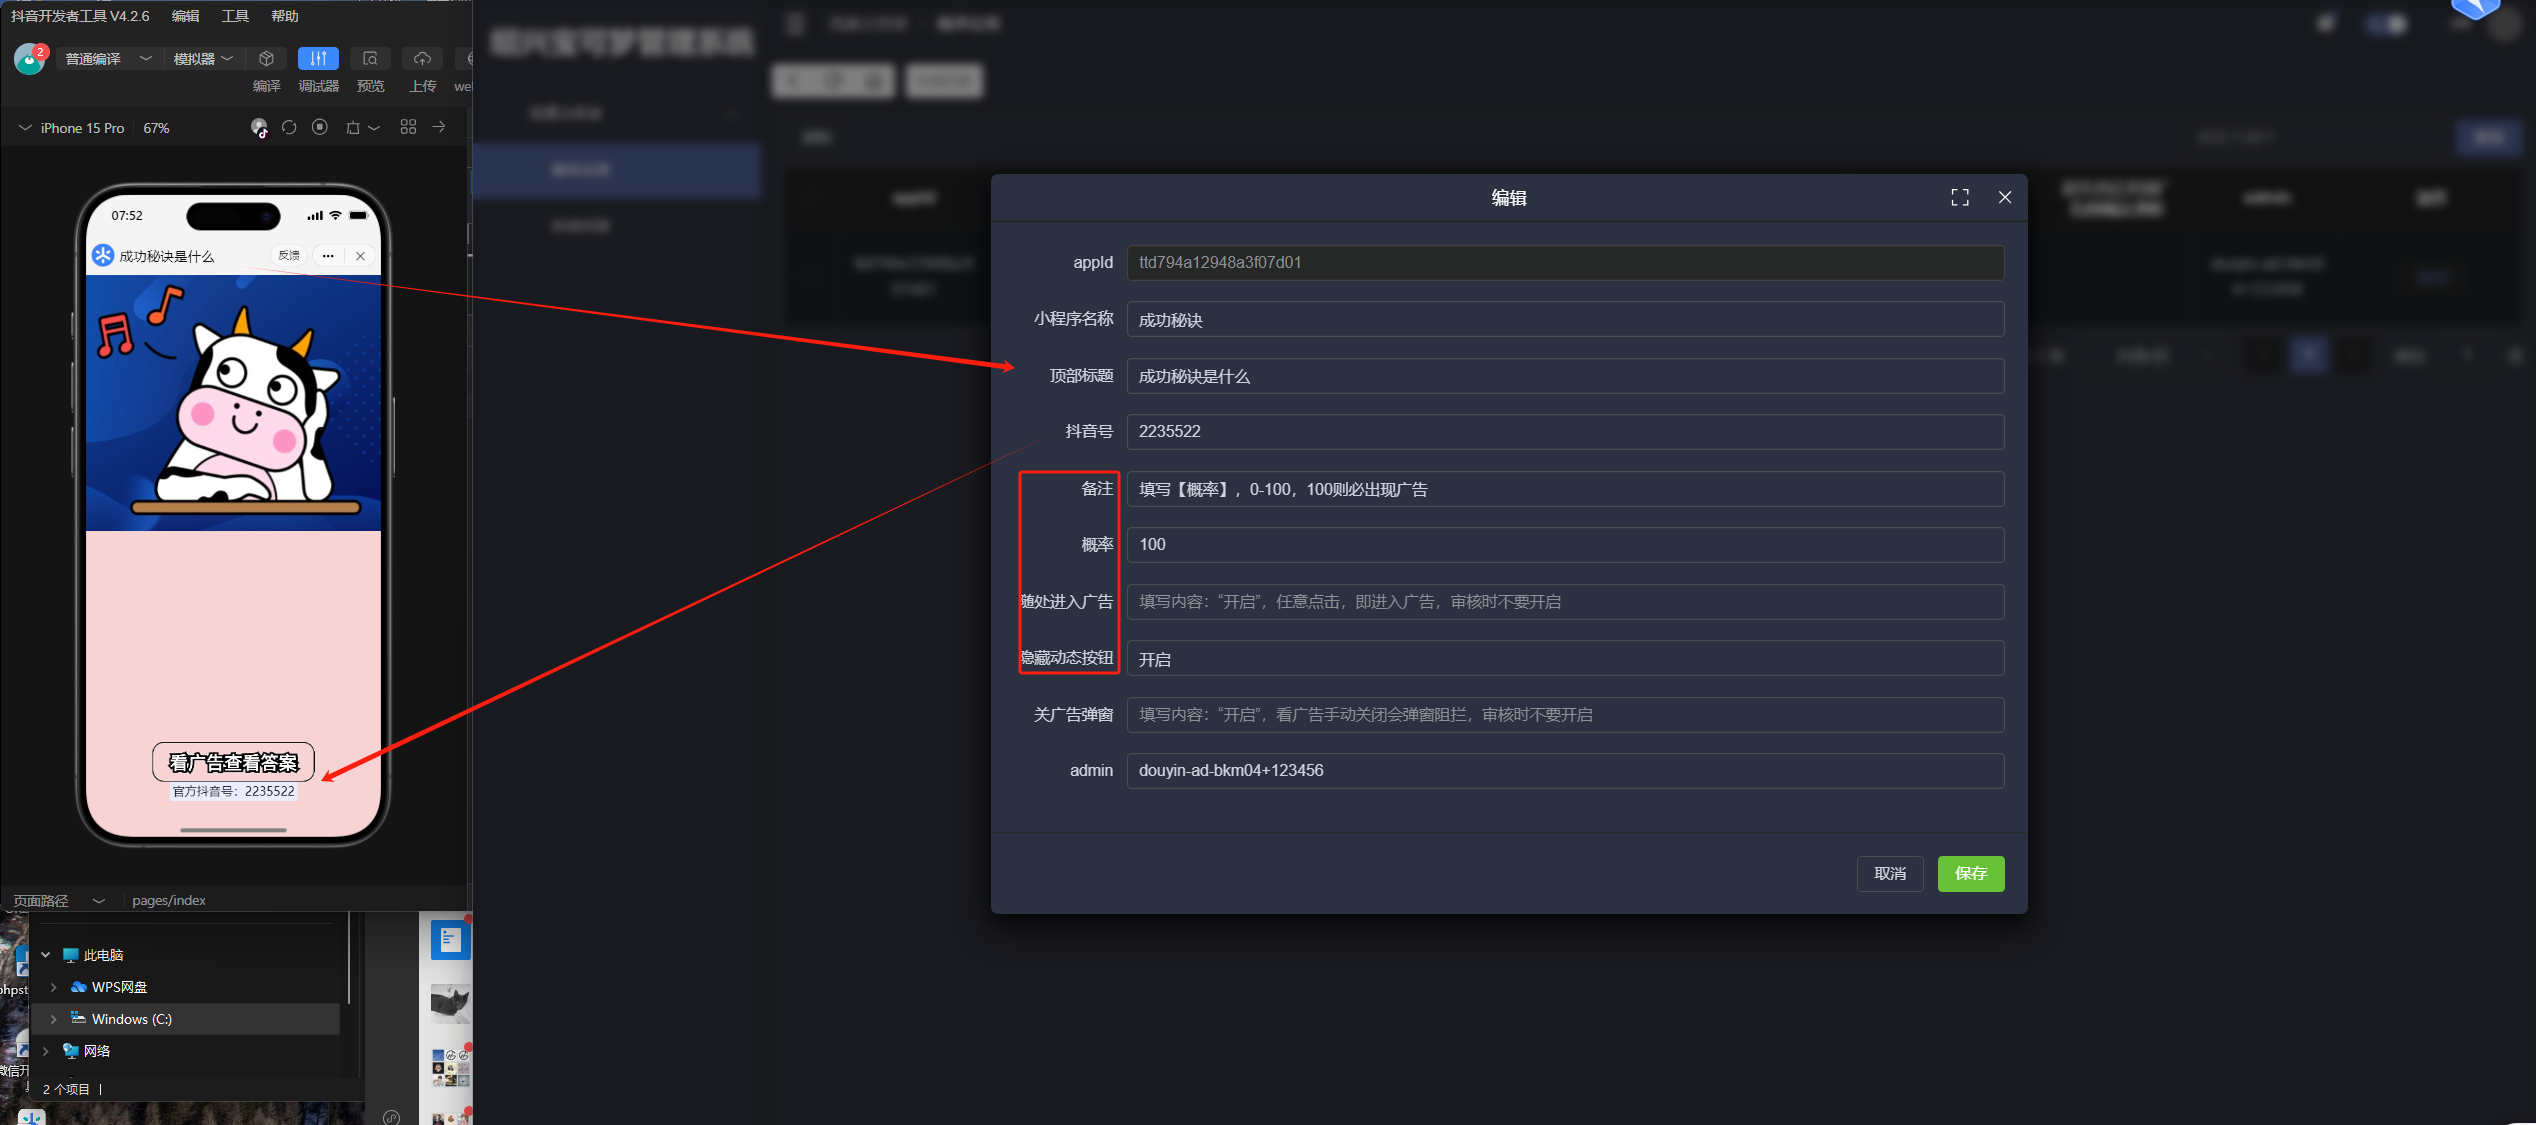Open the preview icon in toolbar
This screenshot has height=1125, width=2536.
(370, 59)
